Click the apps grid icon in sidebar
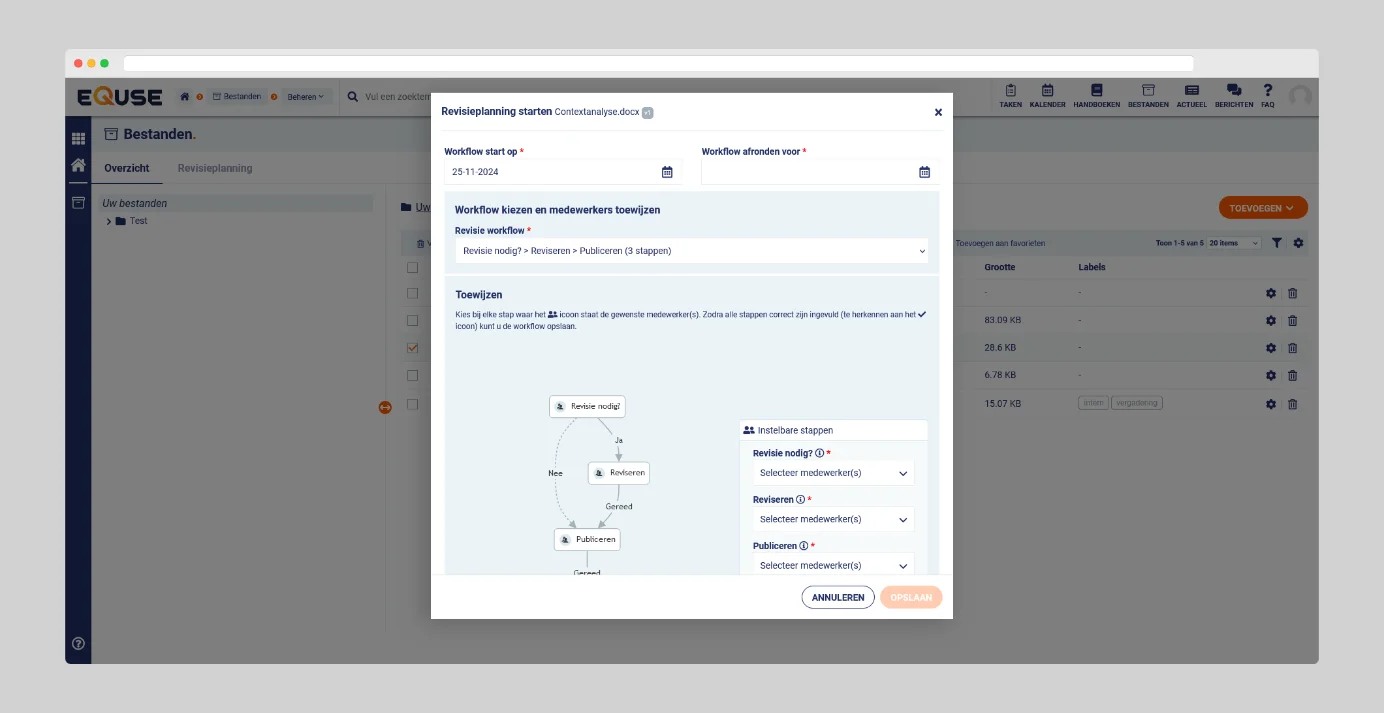This screenshot has height=713, width=1384. point(78,138)
